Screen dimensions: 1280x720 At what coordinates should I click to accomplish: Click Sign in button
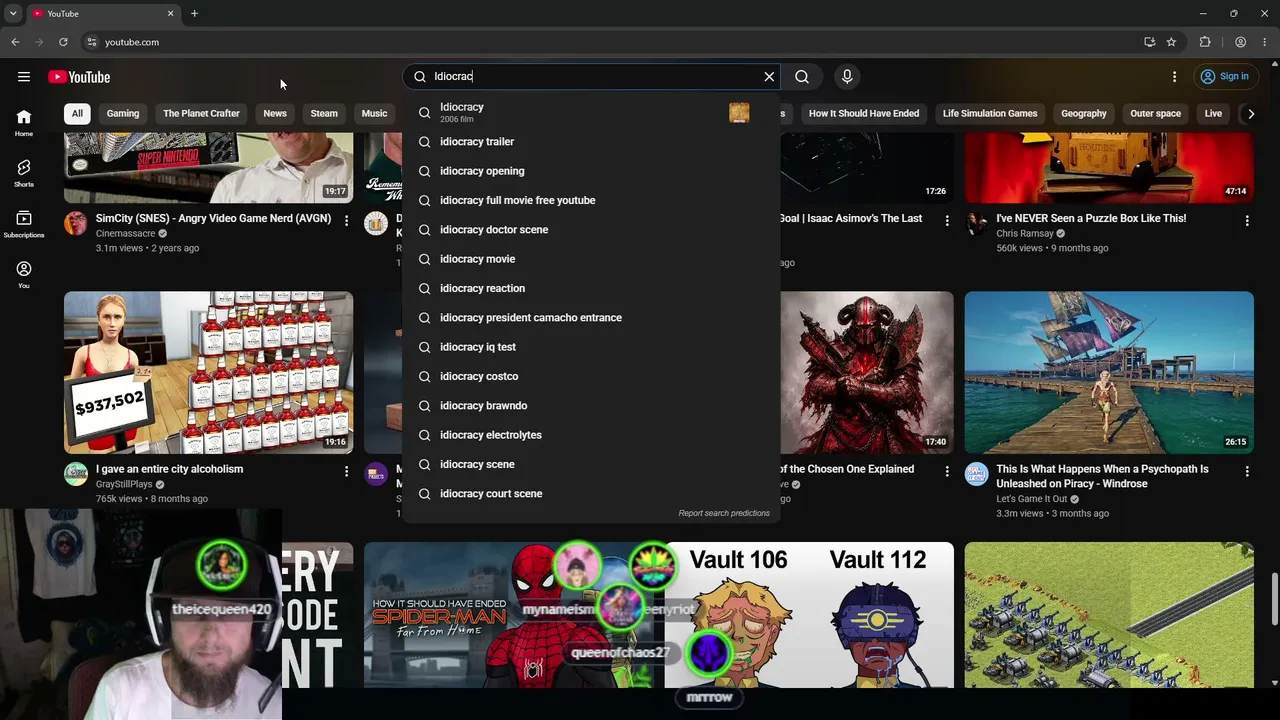[1225, 77]
